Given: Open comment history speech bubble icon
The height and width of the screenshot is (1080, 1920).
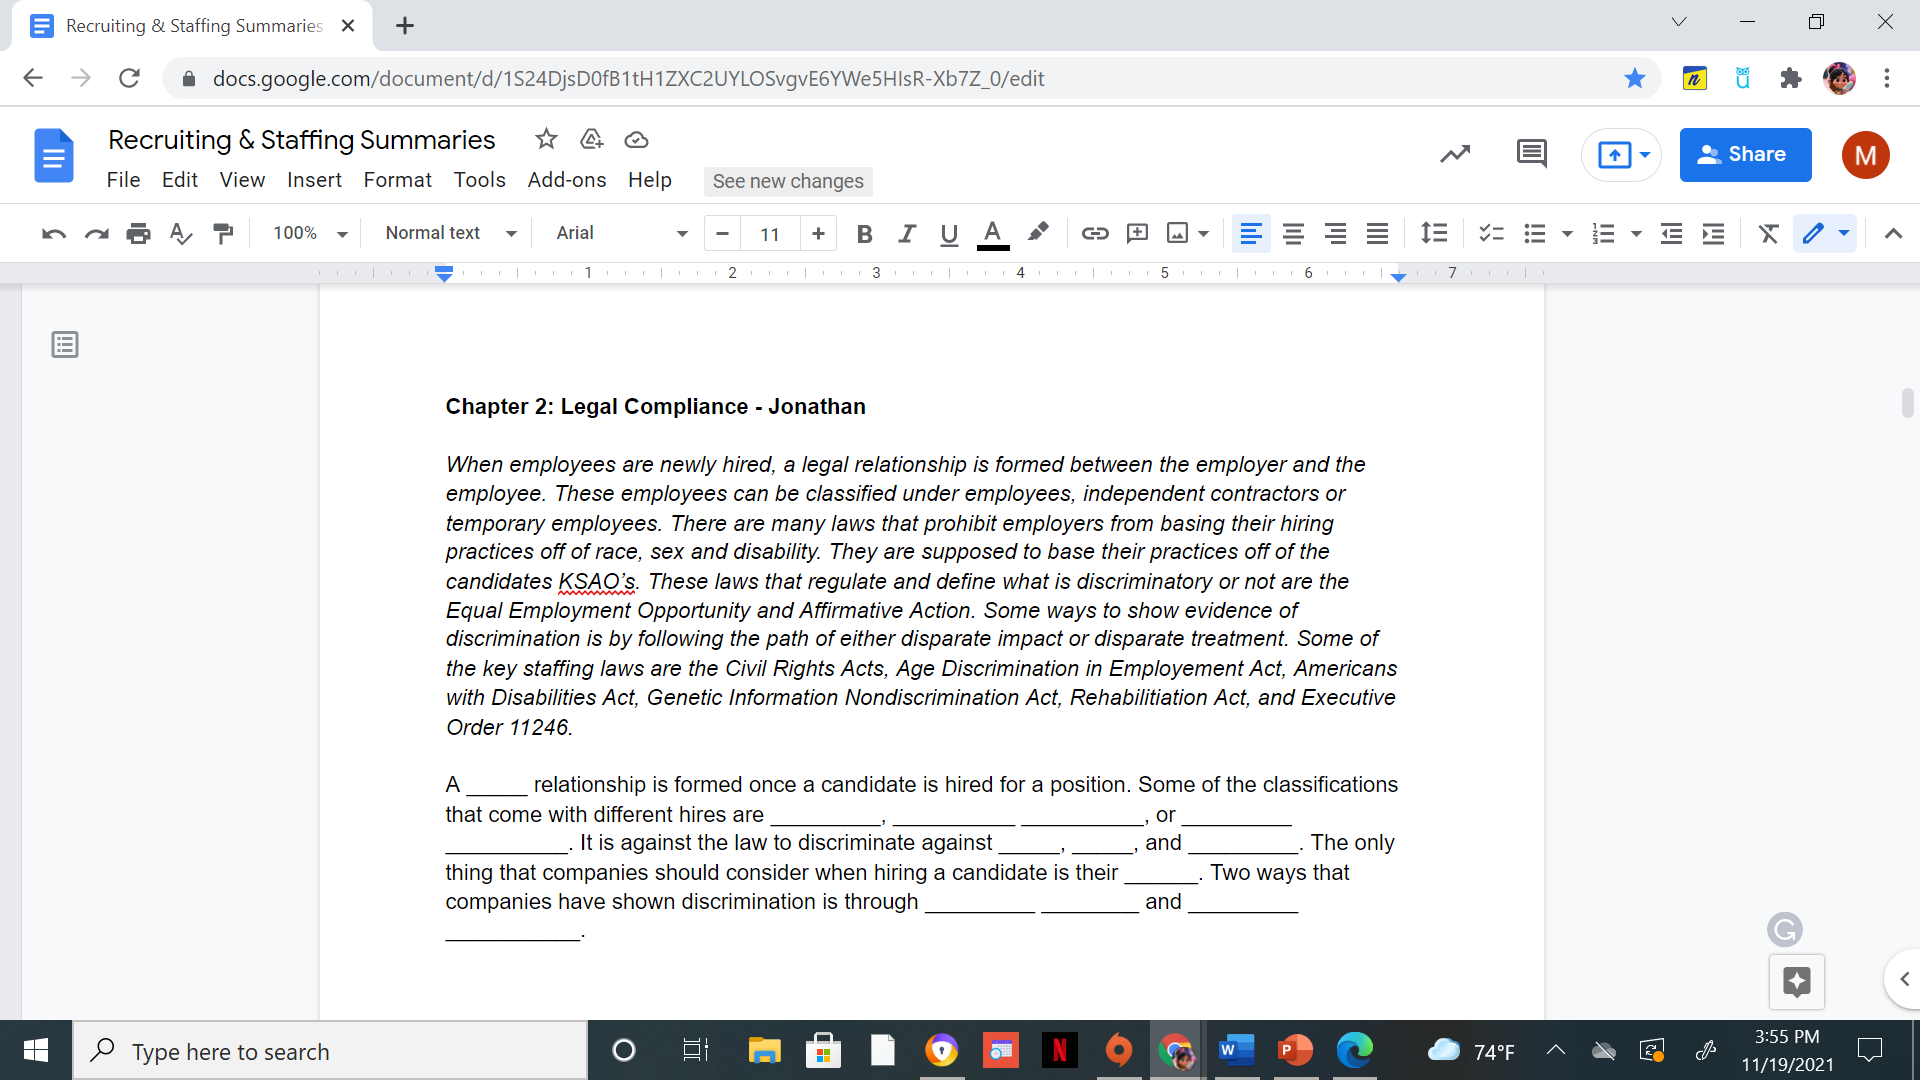Looking at the screenshot, I should point(1531,154).
